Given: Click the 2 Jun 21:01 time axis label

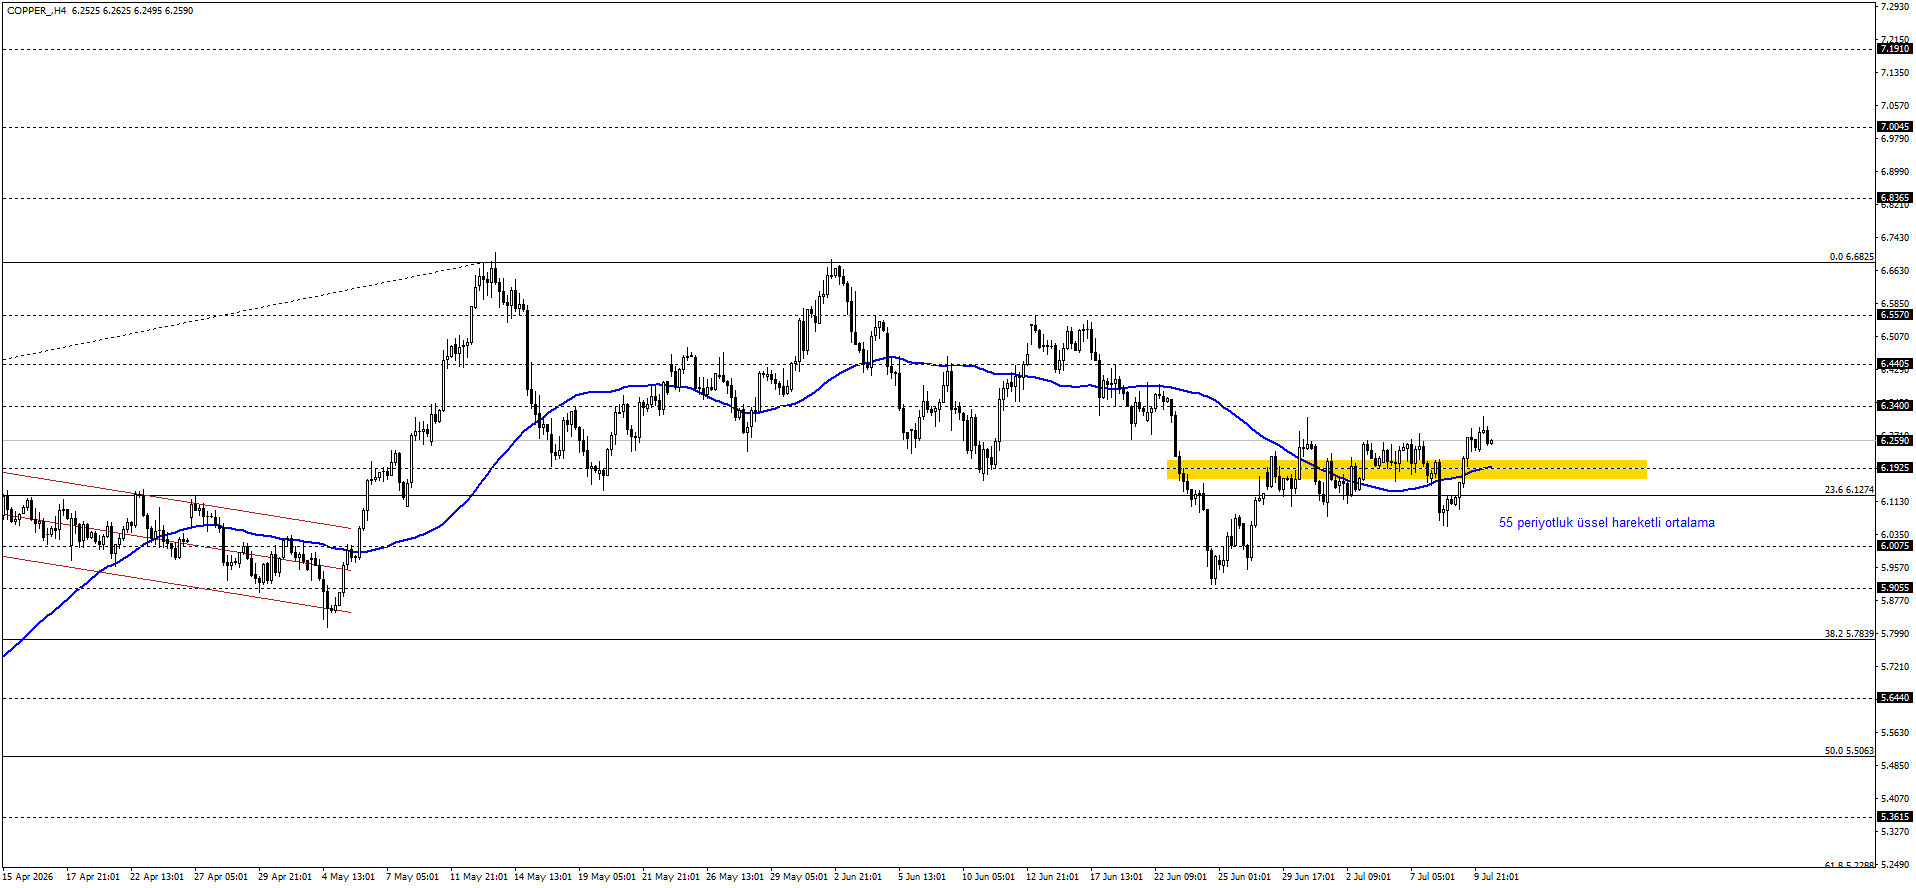Looking at the screenshot, I should [858, 877].
